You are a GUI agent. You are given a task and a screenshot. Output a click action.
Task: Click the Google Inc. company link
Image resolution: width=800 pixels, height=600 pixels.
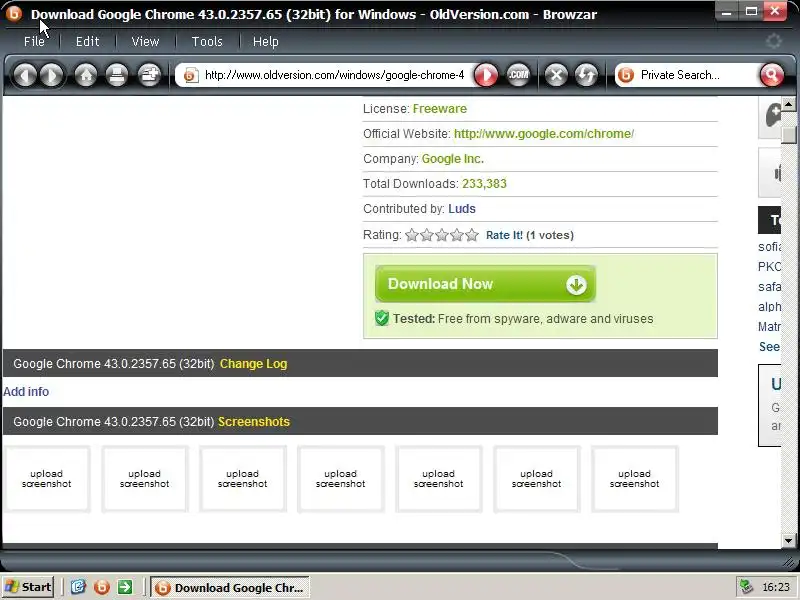[x=453, y=159]
